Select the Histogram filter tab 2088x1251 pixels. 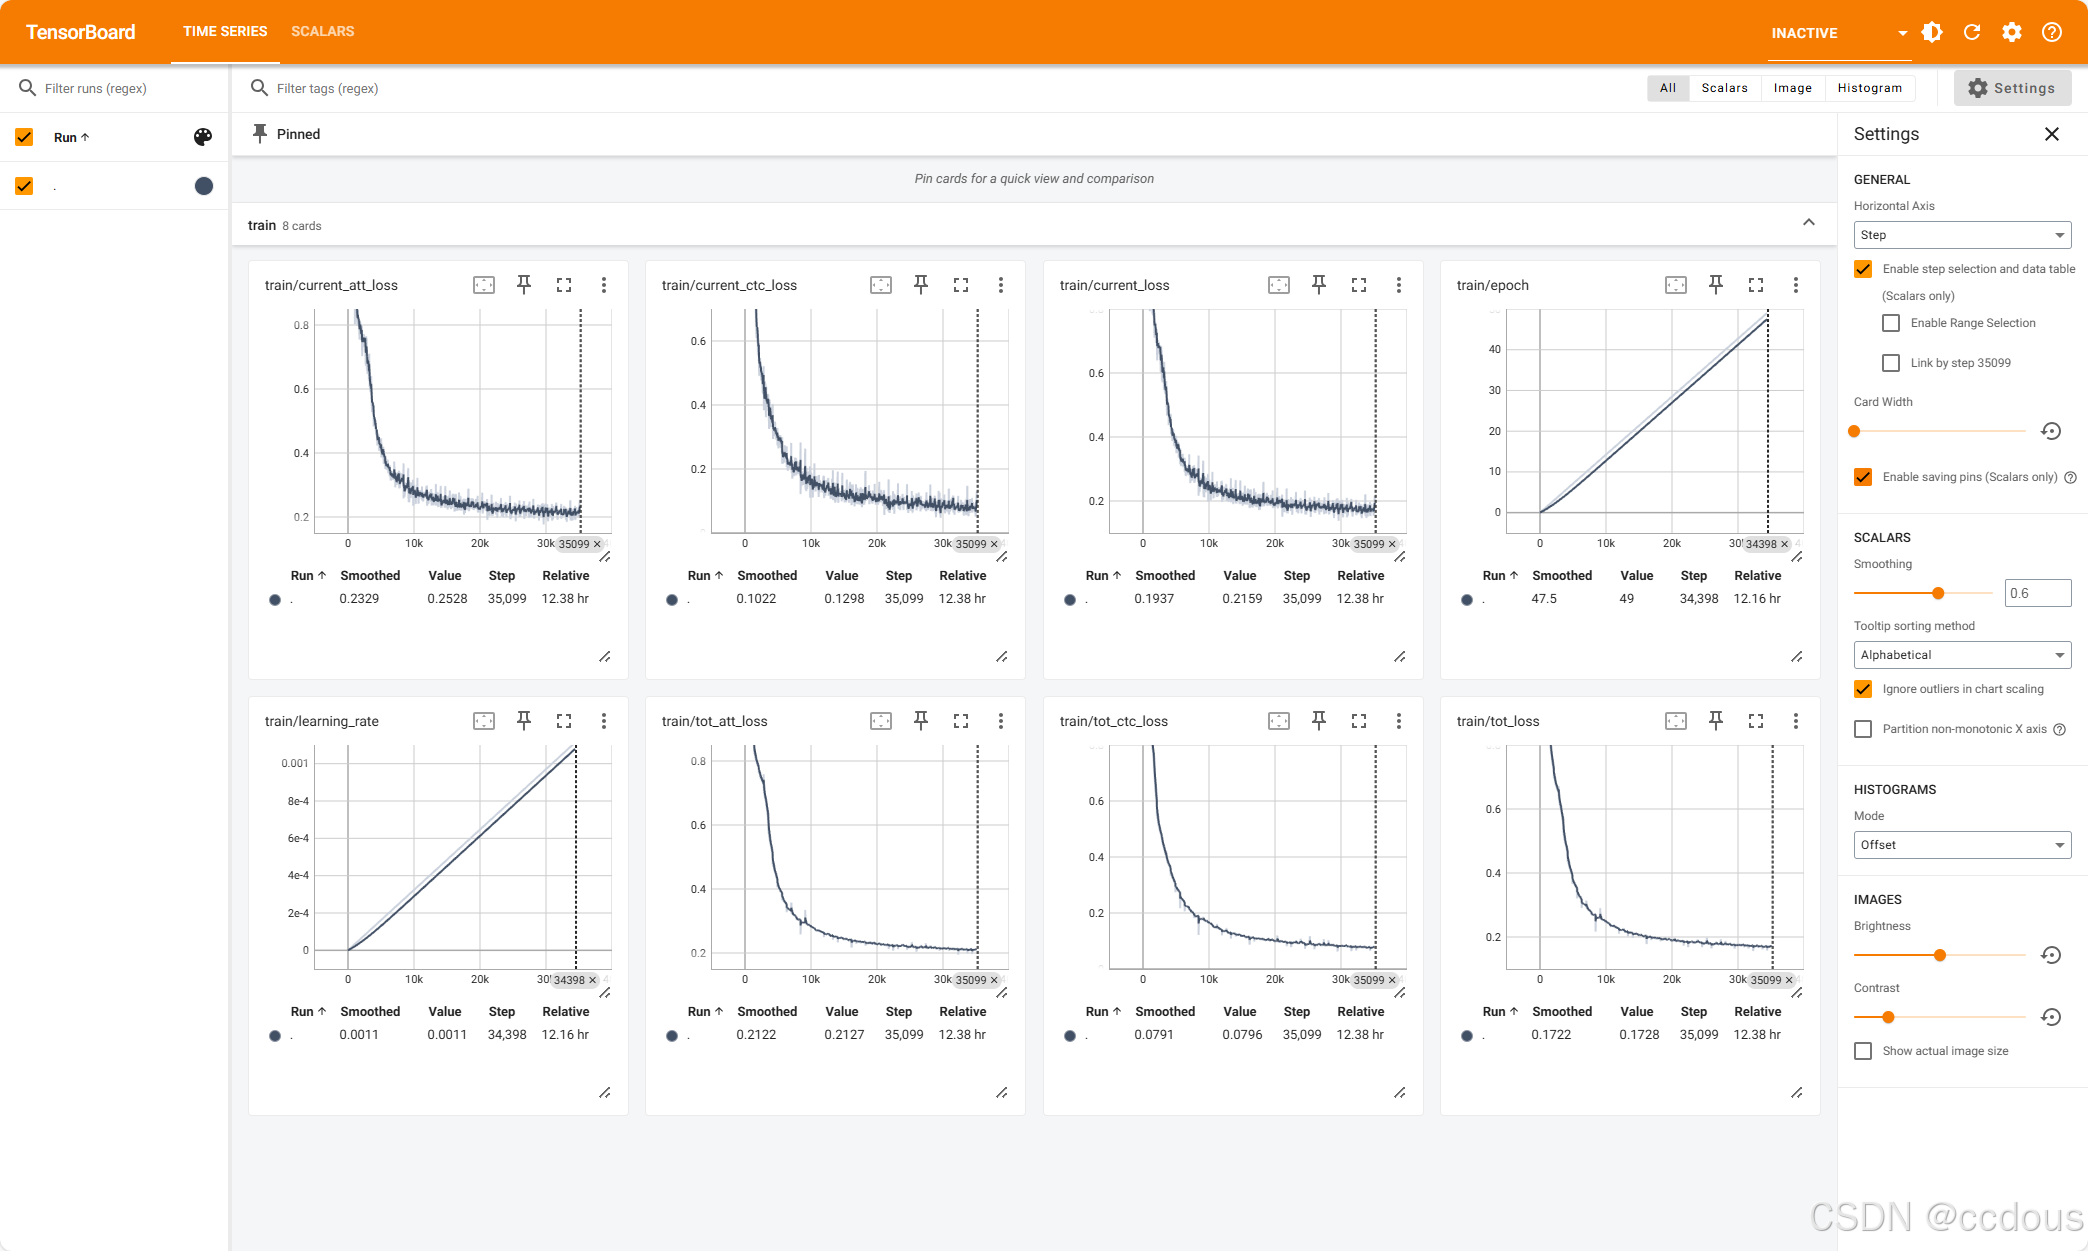(x=1869, y=88)
